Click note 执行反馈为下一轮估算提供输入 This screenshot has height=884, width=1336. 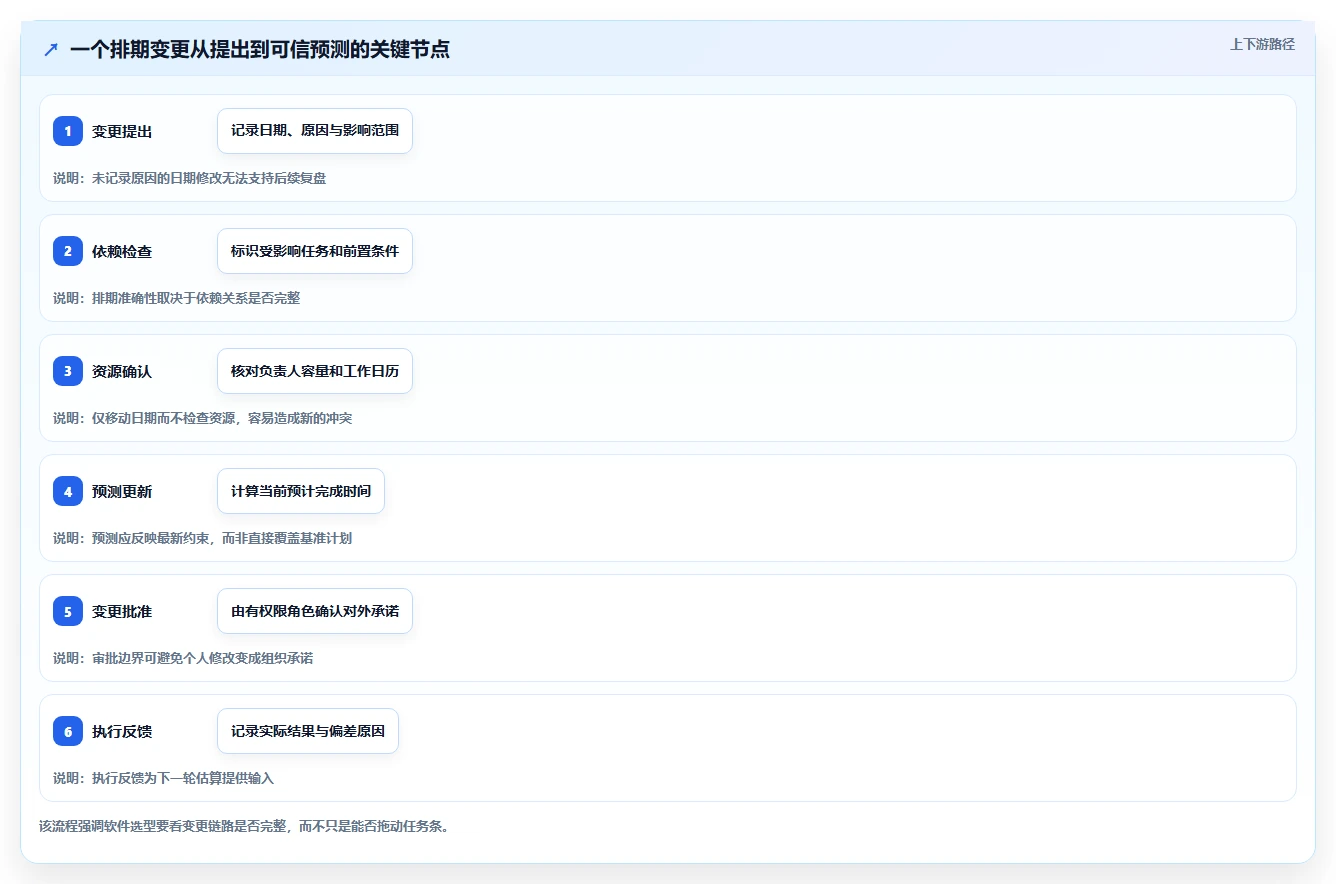(183, 778)
